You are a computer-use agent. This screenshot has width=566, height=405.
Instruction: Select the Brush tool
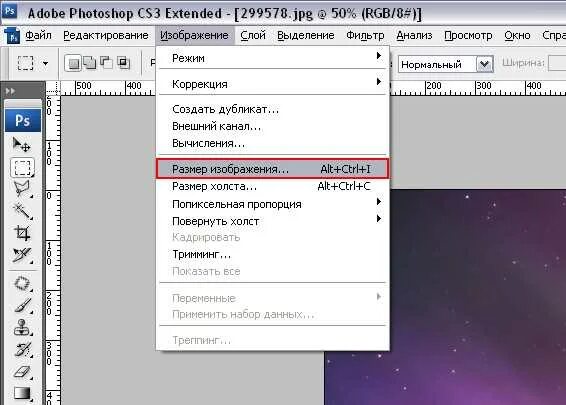coord(22,306)
